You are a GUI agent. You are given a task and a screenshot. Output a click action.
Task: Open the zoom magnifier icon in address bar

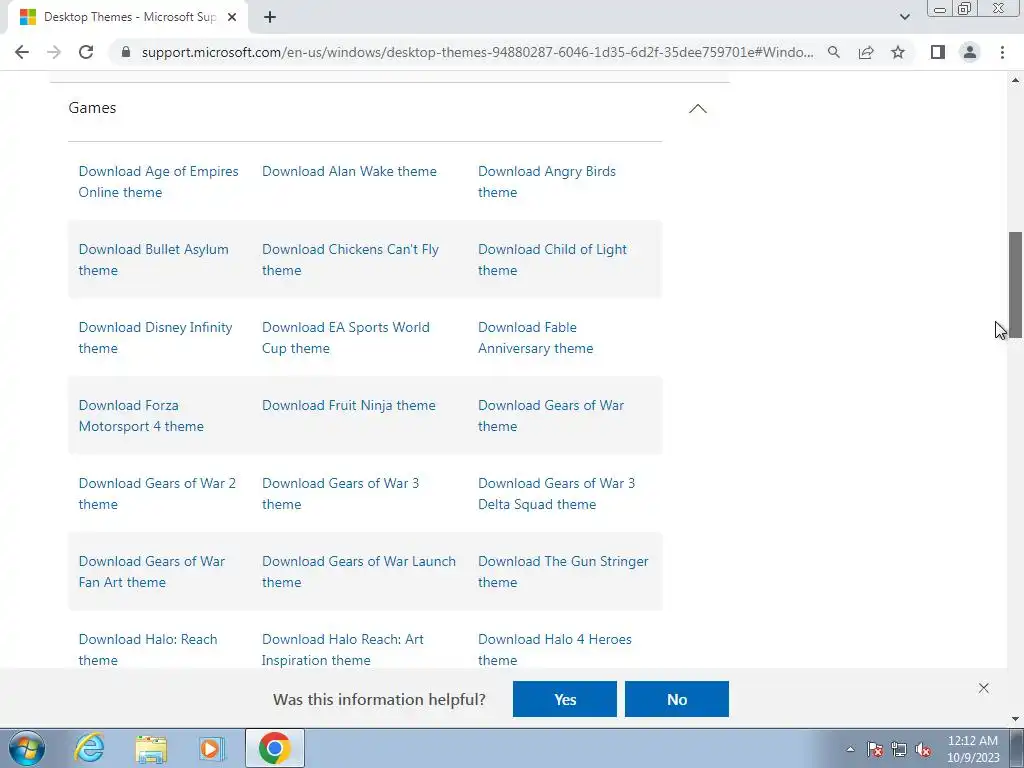coord(833,52)
